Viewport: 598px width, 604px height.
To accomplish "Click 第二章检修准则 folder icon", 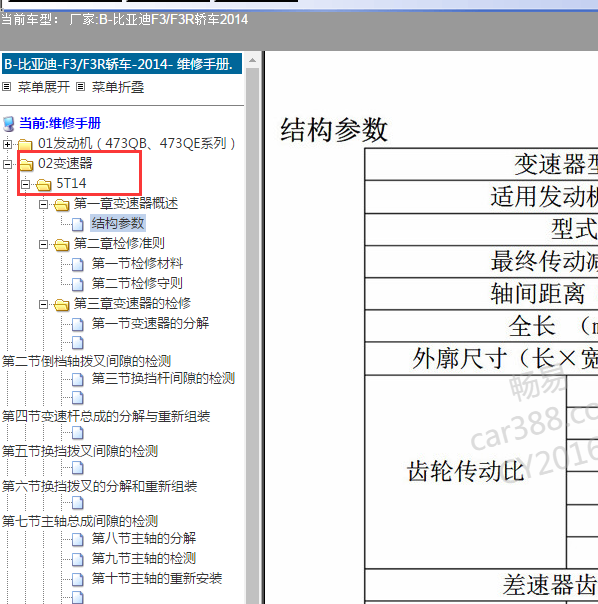I will (62, 245).
